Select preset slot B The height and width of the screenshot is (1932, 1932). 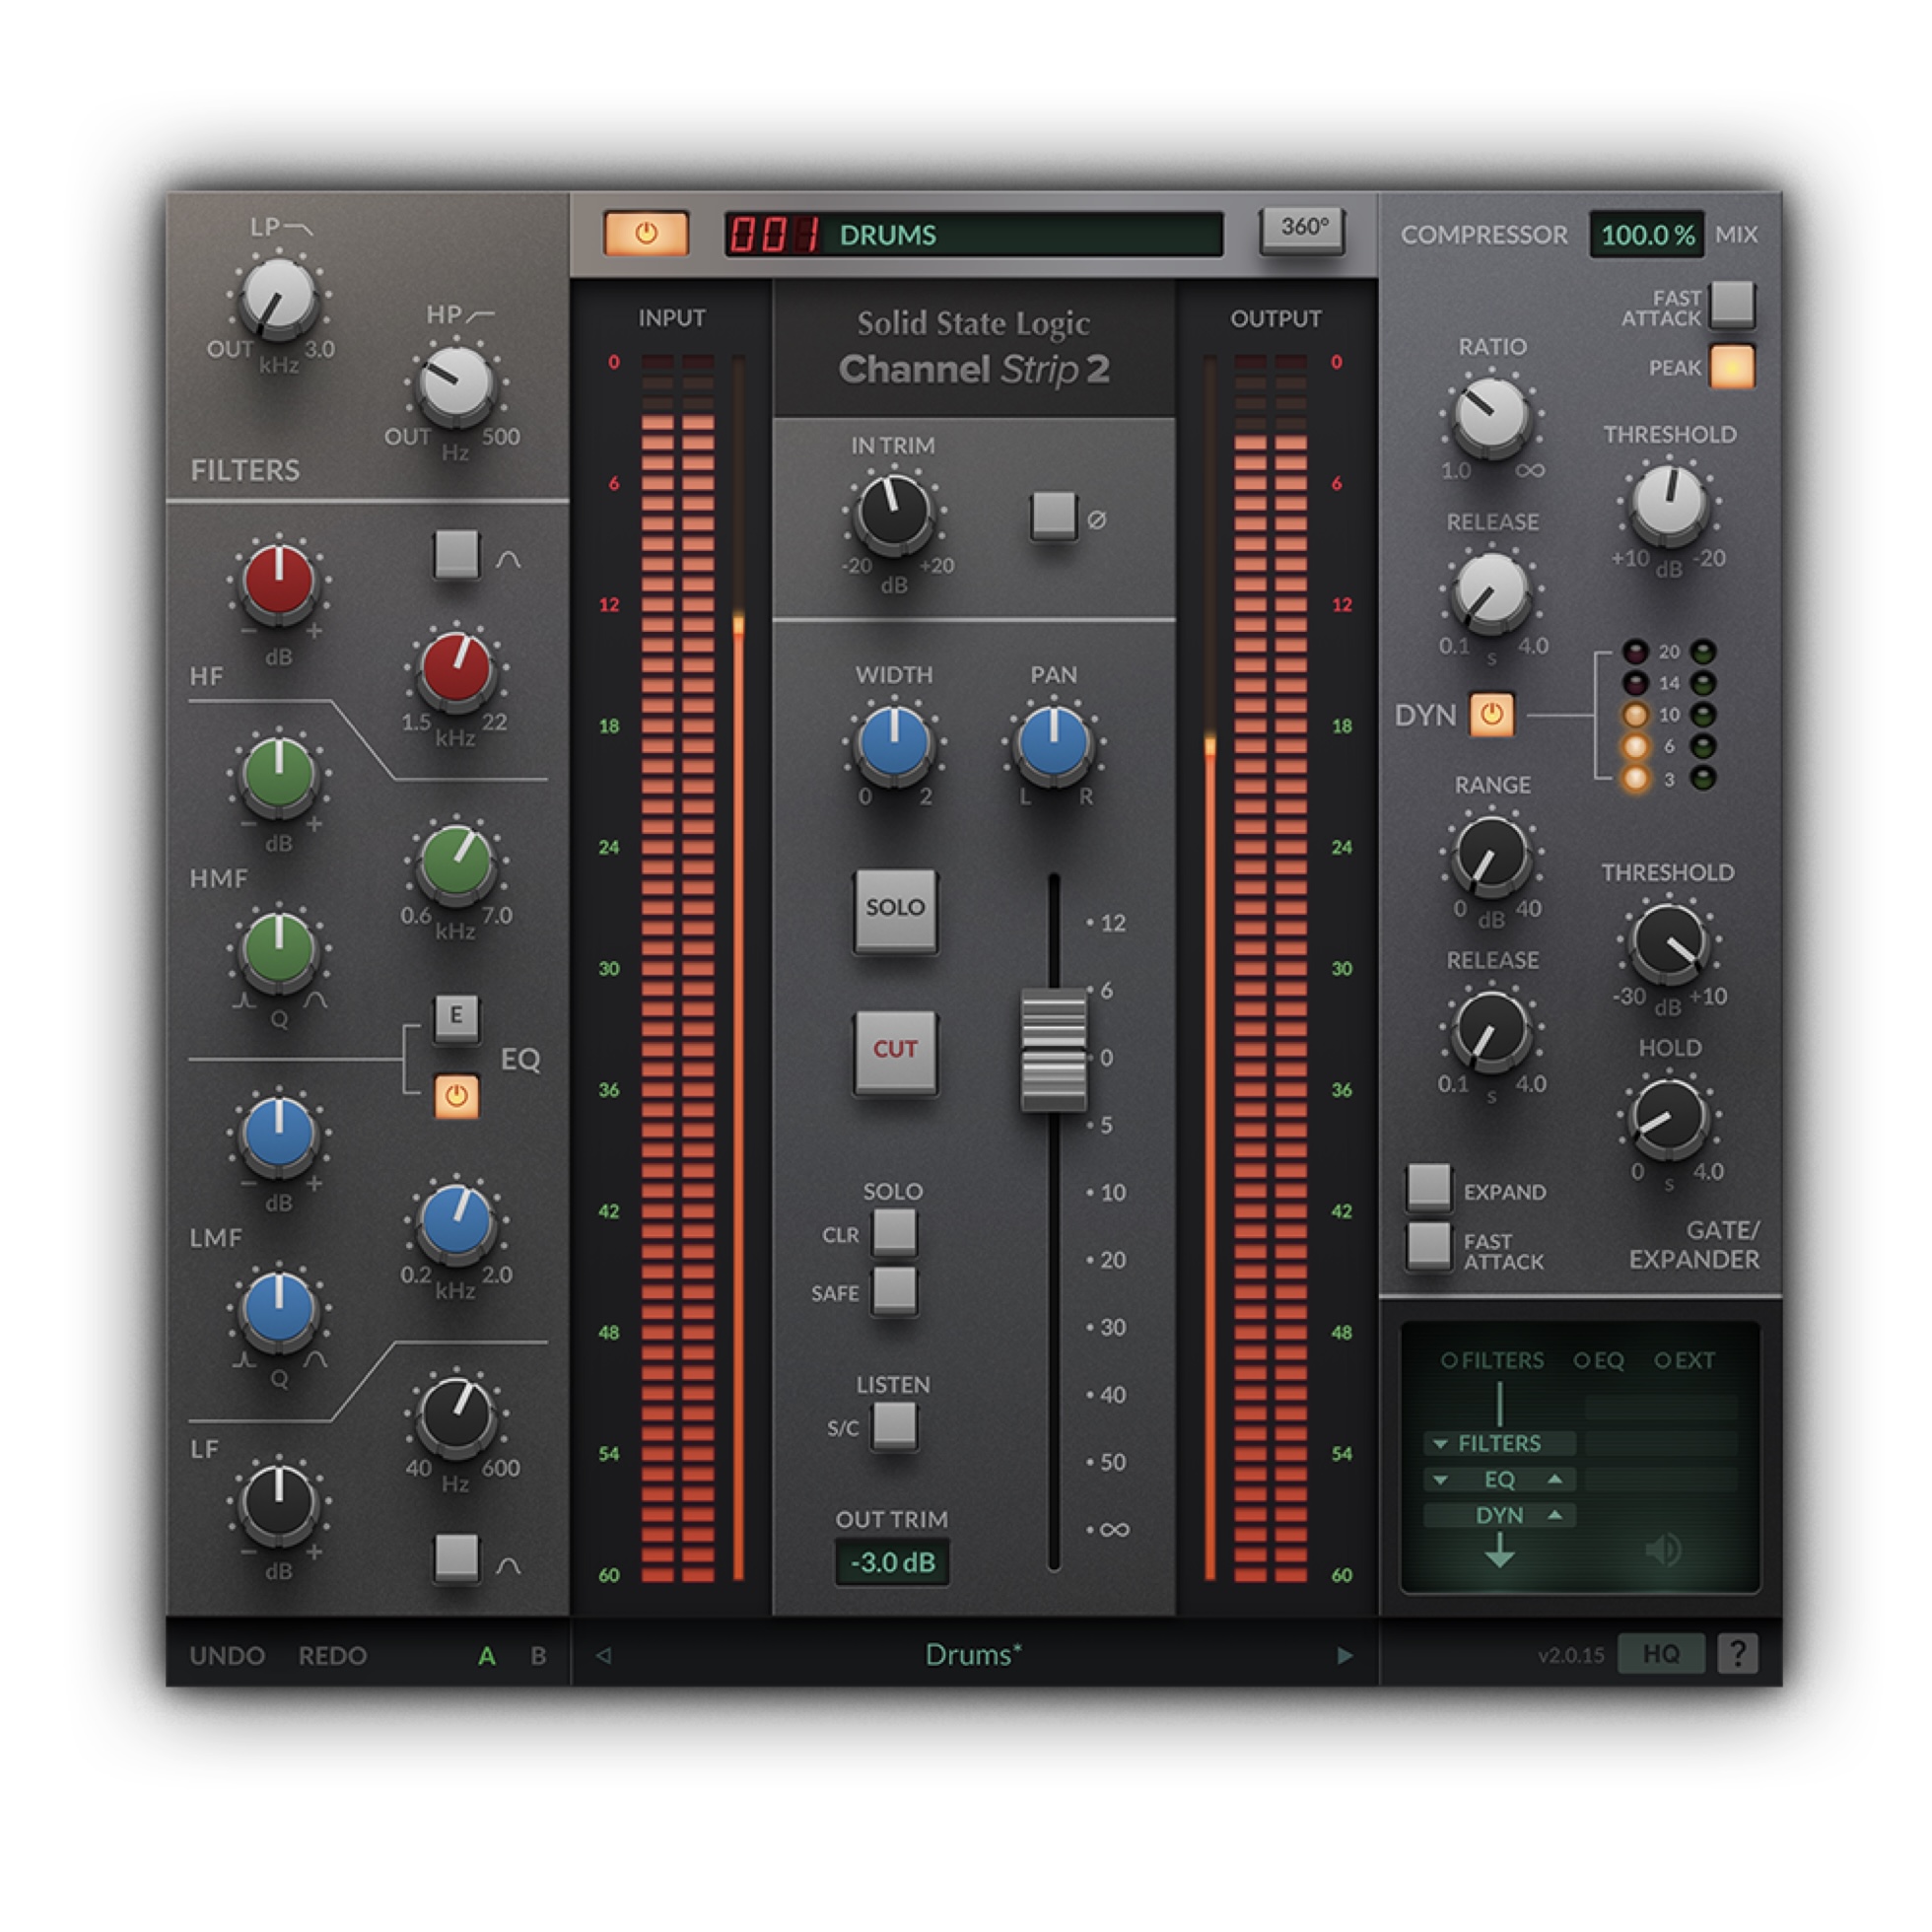538,1656
